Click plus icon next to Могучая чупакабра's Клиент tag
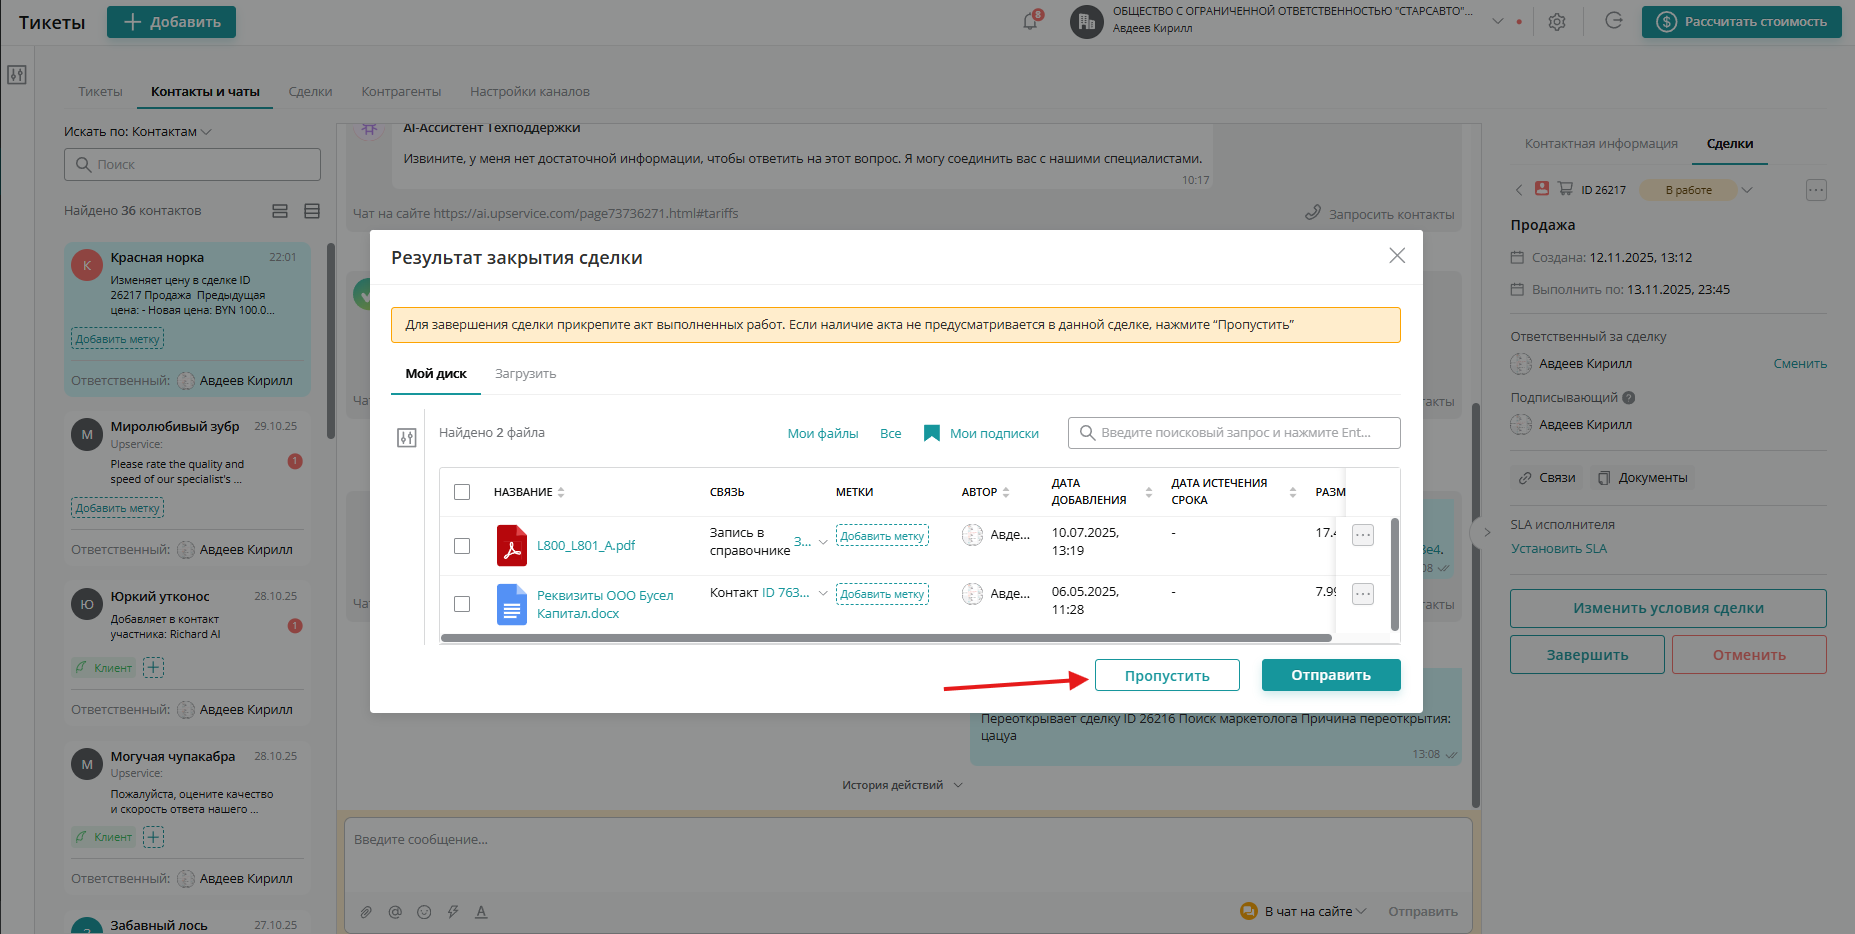Screen dimensions: 1855x934 click(153, 837)
